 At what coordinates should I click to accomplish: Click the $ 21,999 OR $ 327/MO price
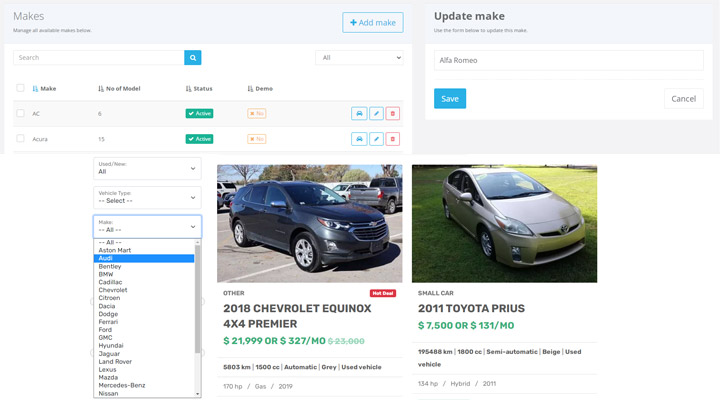point(274,341)
